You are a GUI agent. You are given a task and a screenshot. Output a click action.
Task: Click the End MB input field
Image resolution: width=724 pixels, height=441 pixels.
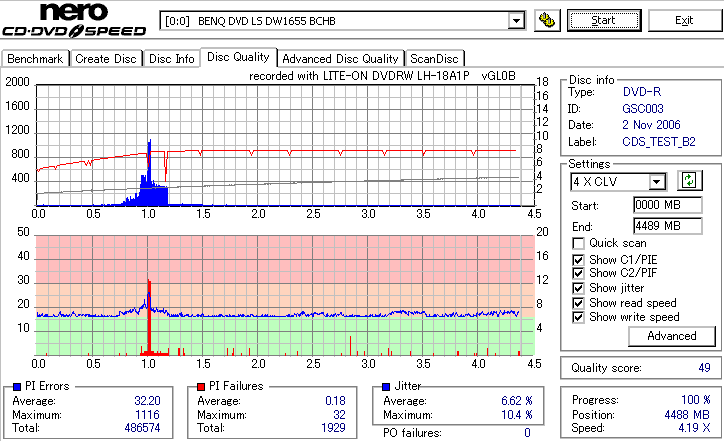pyautogui.click(x=668, y=226)
